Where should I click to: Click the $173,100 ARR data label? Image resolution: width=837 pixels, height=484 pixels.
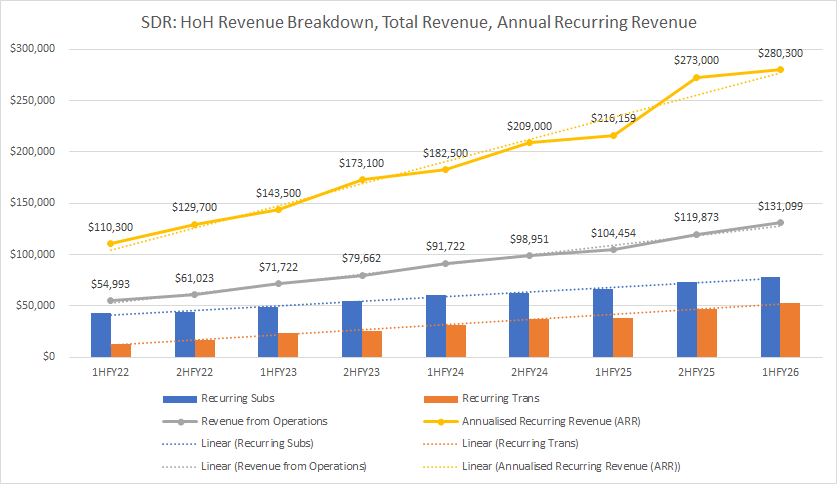coord(362,161)
